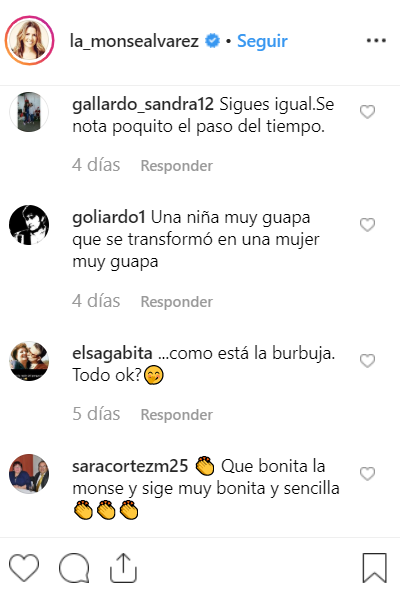
Task: Reply to gallardo_sandra12's comment
Action: pos(176,166)
